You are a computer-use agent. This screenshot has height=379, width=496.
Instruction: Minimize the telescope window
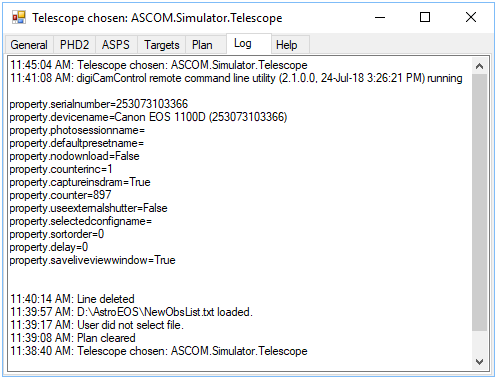click(380, 17)
